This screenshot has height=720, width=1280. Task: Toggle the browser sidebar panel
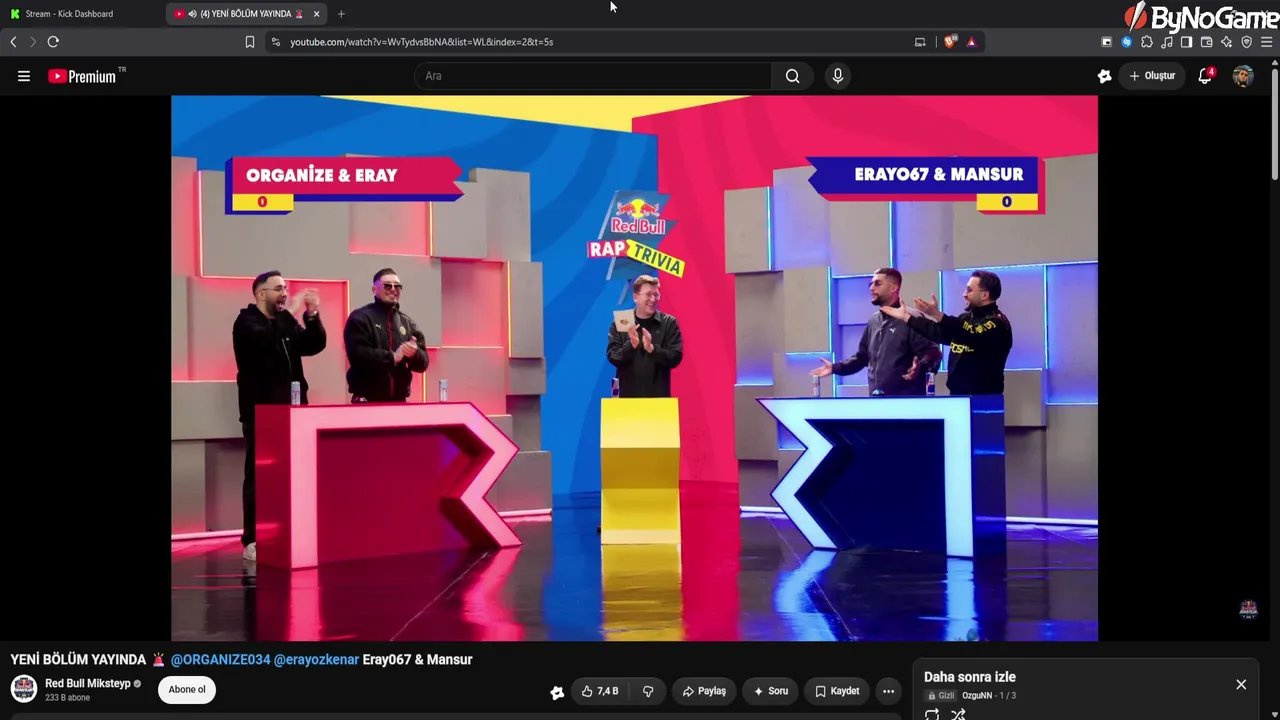[x=1186, y=42]
